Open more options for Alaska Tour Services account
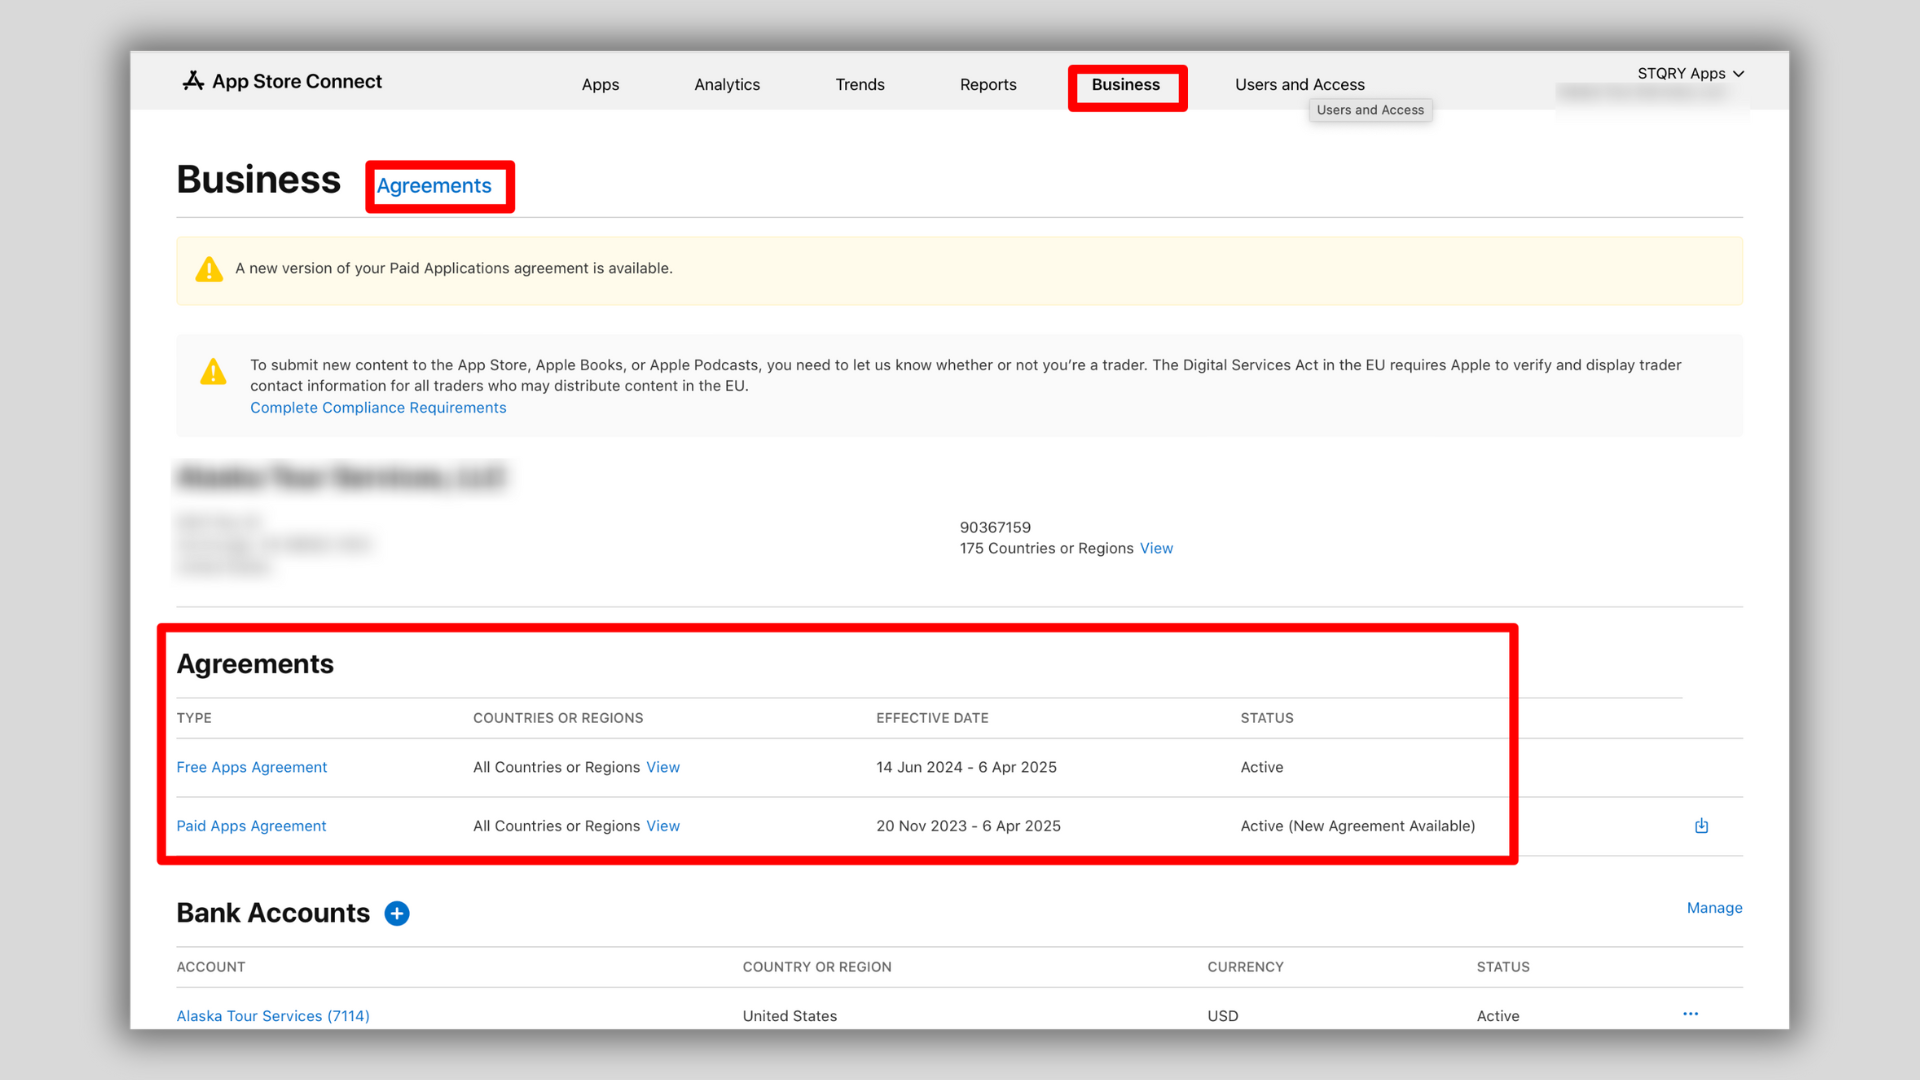Image resolution: width=1920 pixels, height=1080 pixels. [1690, 1014]
